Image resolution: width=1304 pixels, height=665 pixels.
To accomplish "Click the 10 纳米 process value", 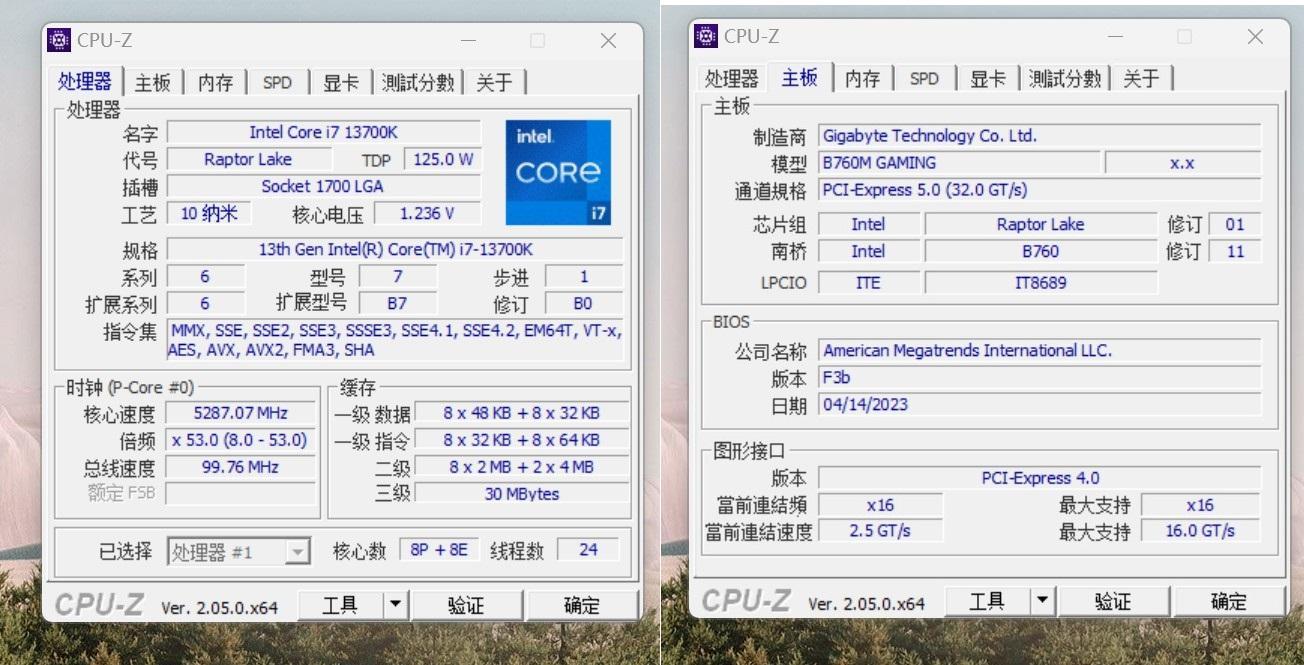I will pos(208,213).
